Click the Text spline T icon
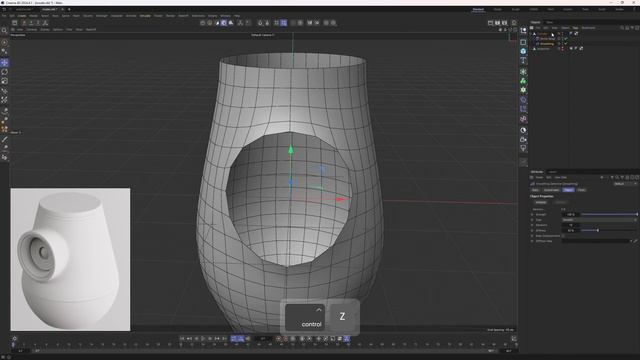 click(x=523, y=60)
